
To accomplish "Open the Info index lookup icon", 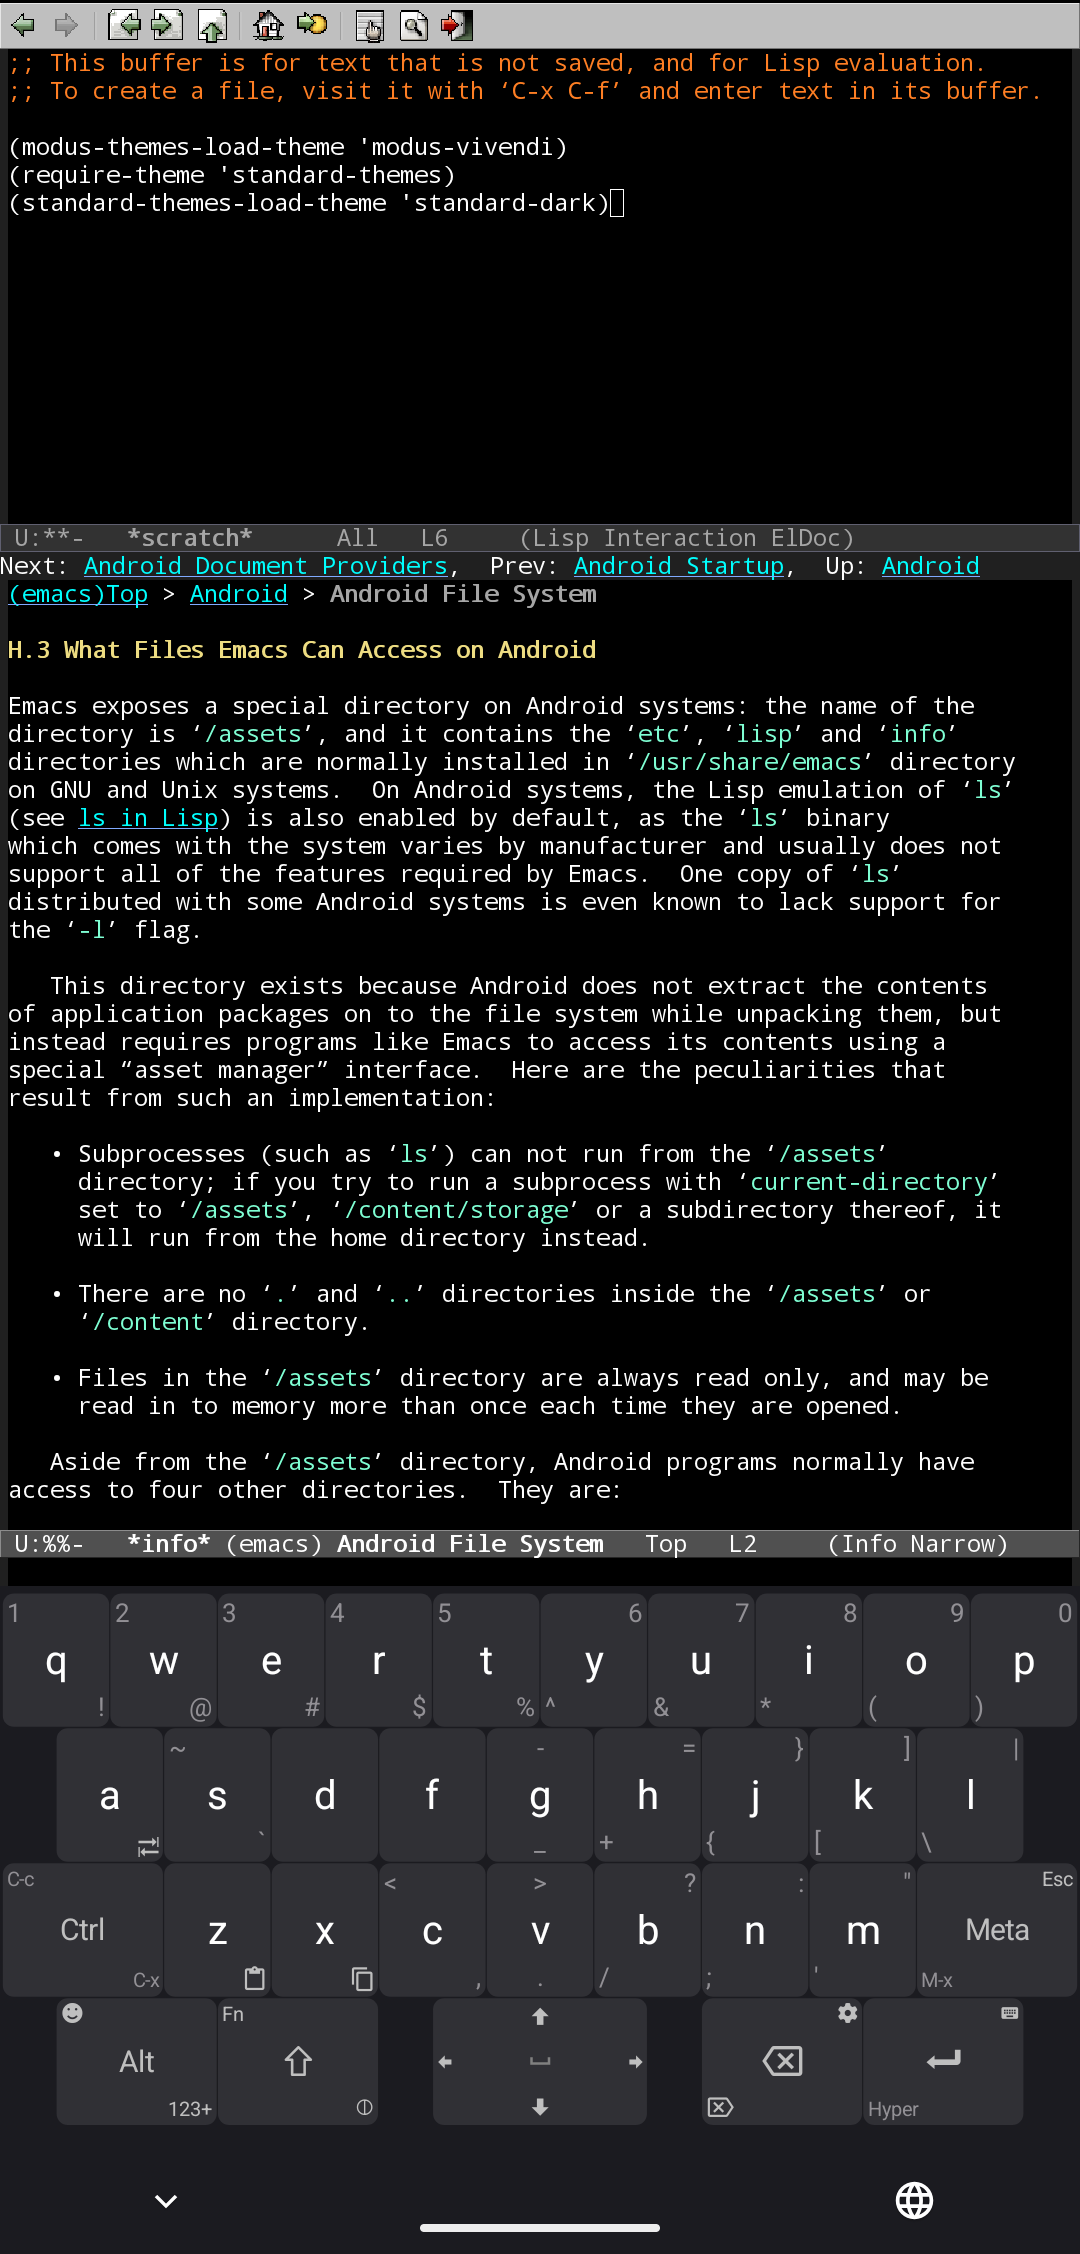I will point(369,25).
